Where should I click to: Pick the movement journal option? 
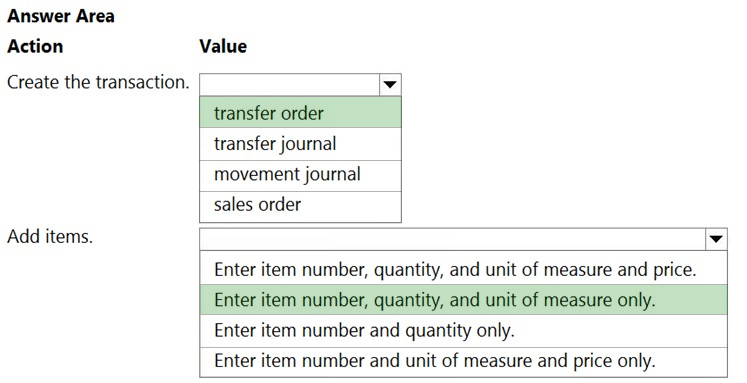point(300,176)
